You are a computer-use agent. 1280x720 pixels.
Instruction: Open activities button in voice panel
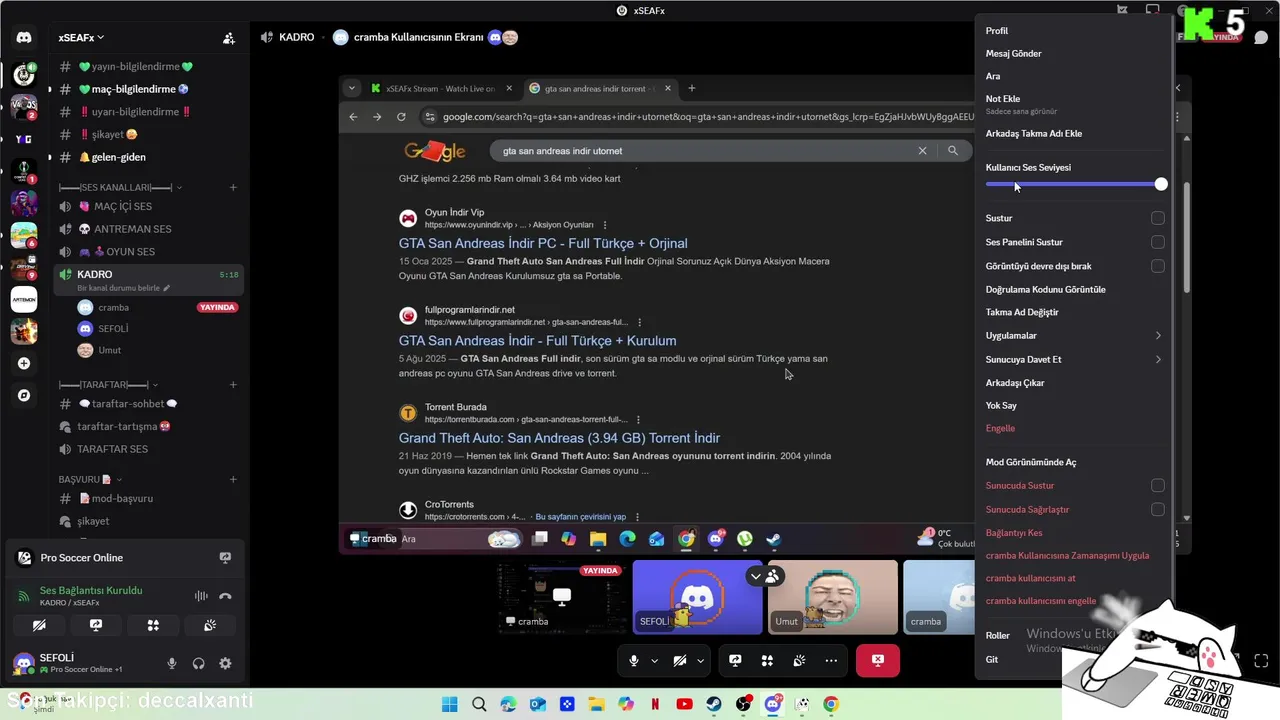(153, 625)
